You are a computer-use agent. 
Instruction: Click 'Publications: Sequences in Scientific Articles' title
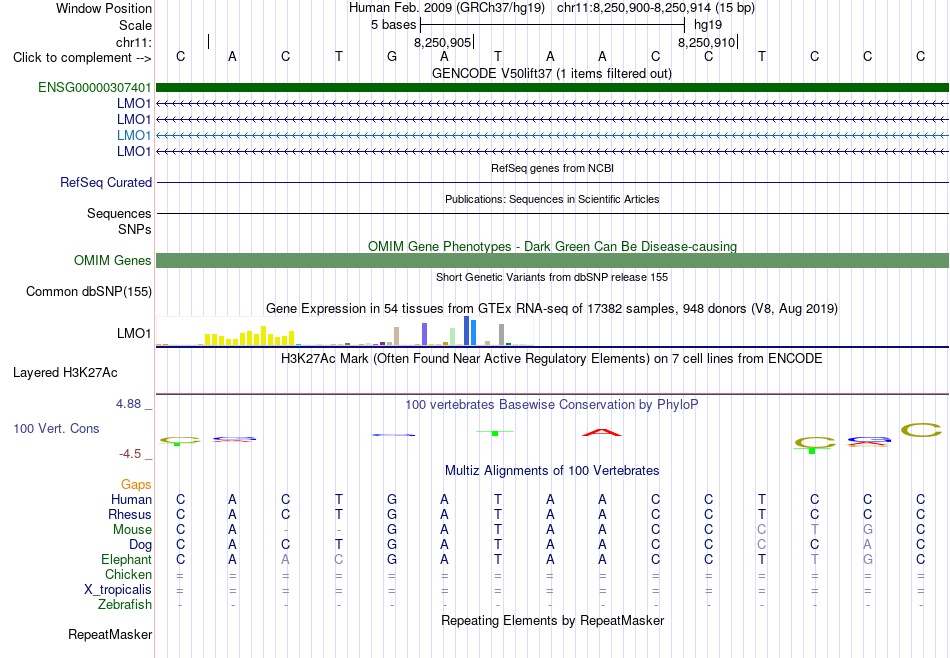click(x=552, y=199)
